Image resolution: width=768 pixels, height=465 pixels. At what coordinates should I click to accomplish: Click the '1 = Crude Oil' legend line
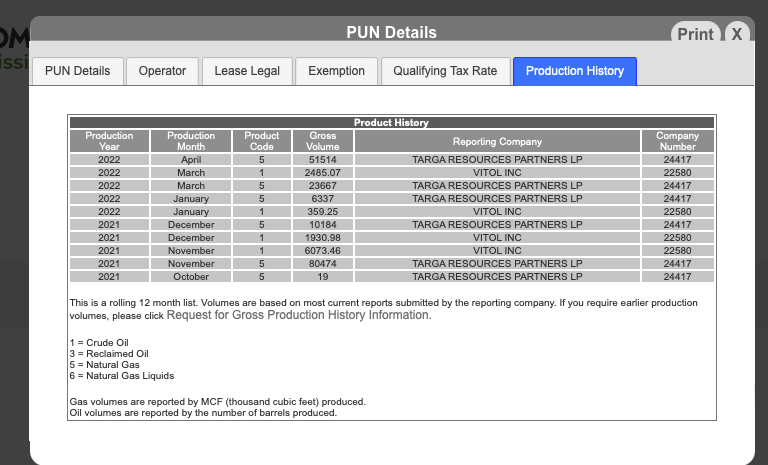click(x=99, y=343)
